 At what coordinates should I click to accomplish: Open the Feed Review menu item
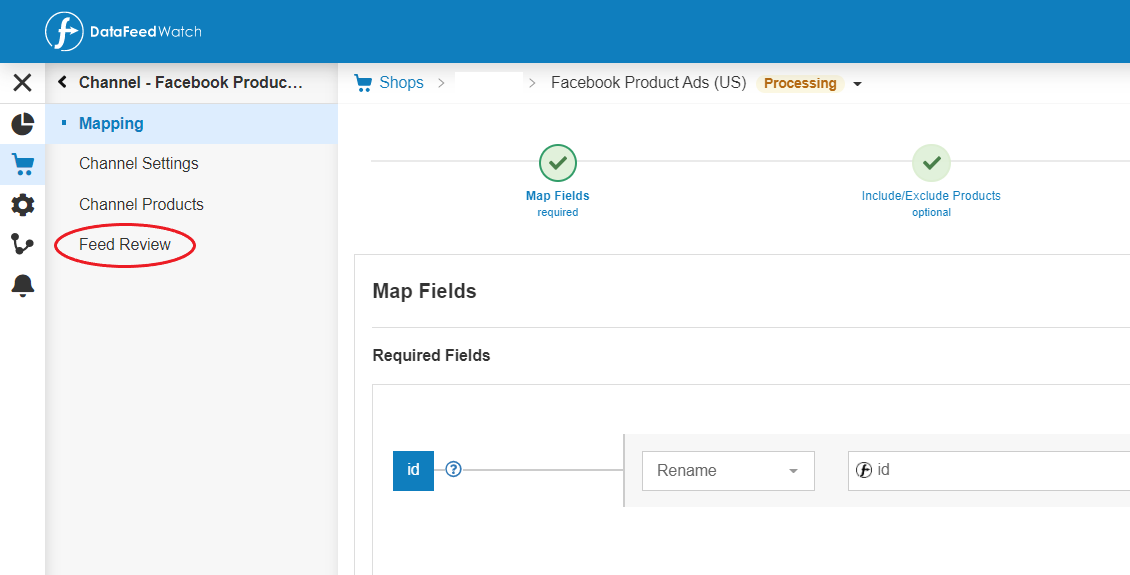coord(125,245)
